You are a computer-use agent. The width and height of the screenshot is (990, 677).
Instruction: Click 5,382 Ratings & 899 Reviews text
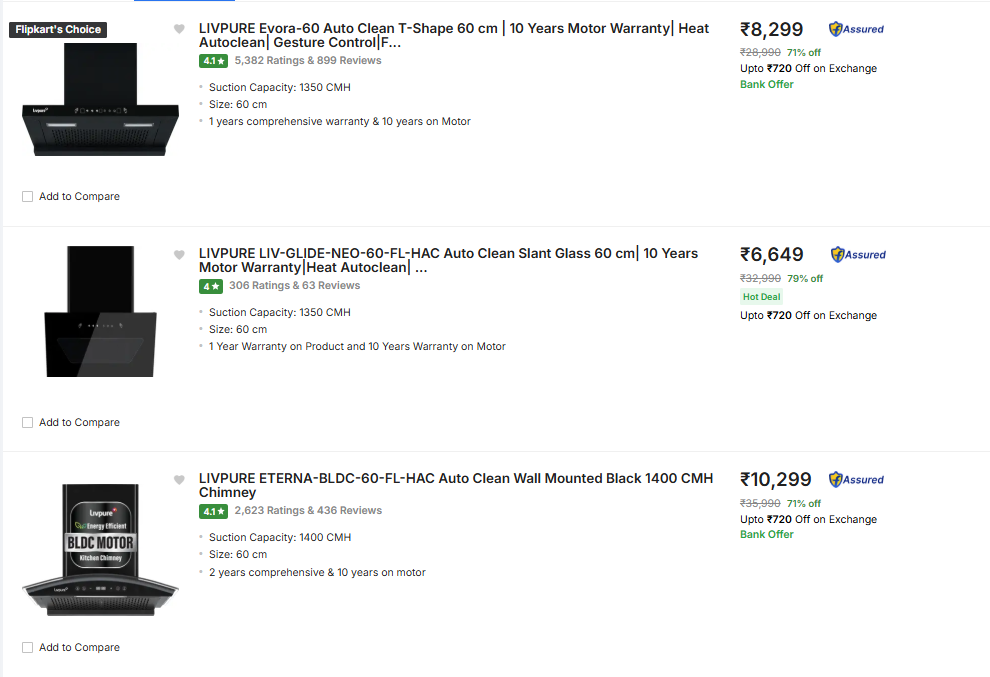[307, 61]
